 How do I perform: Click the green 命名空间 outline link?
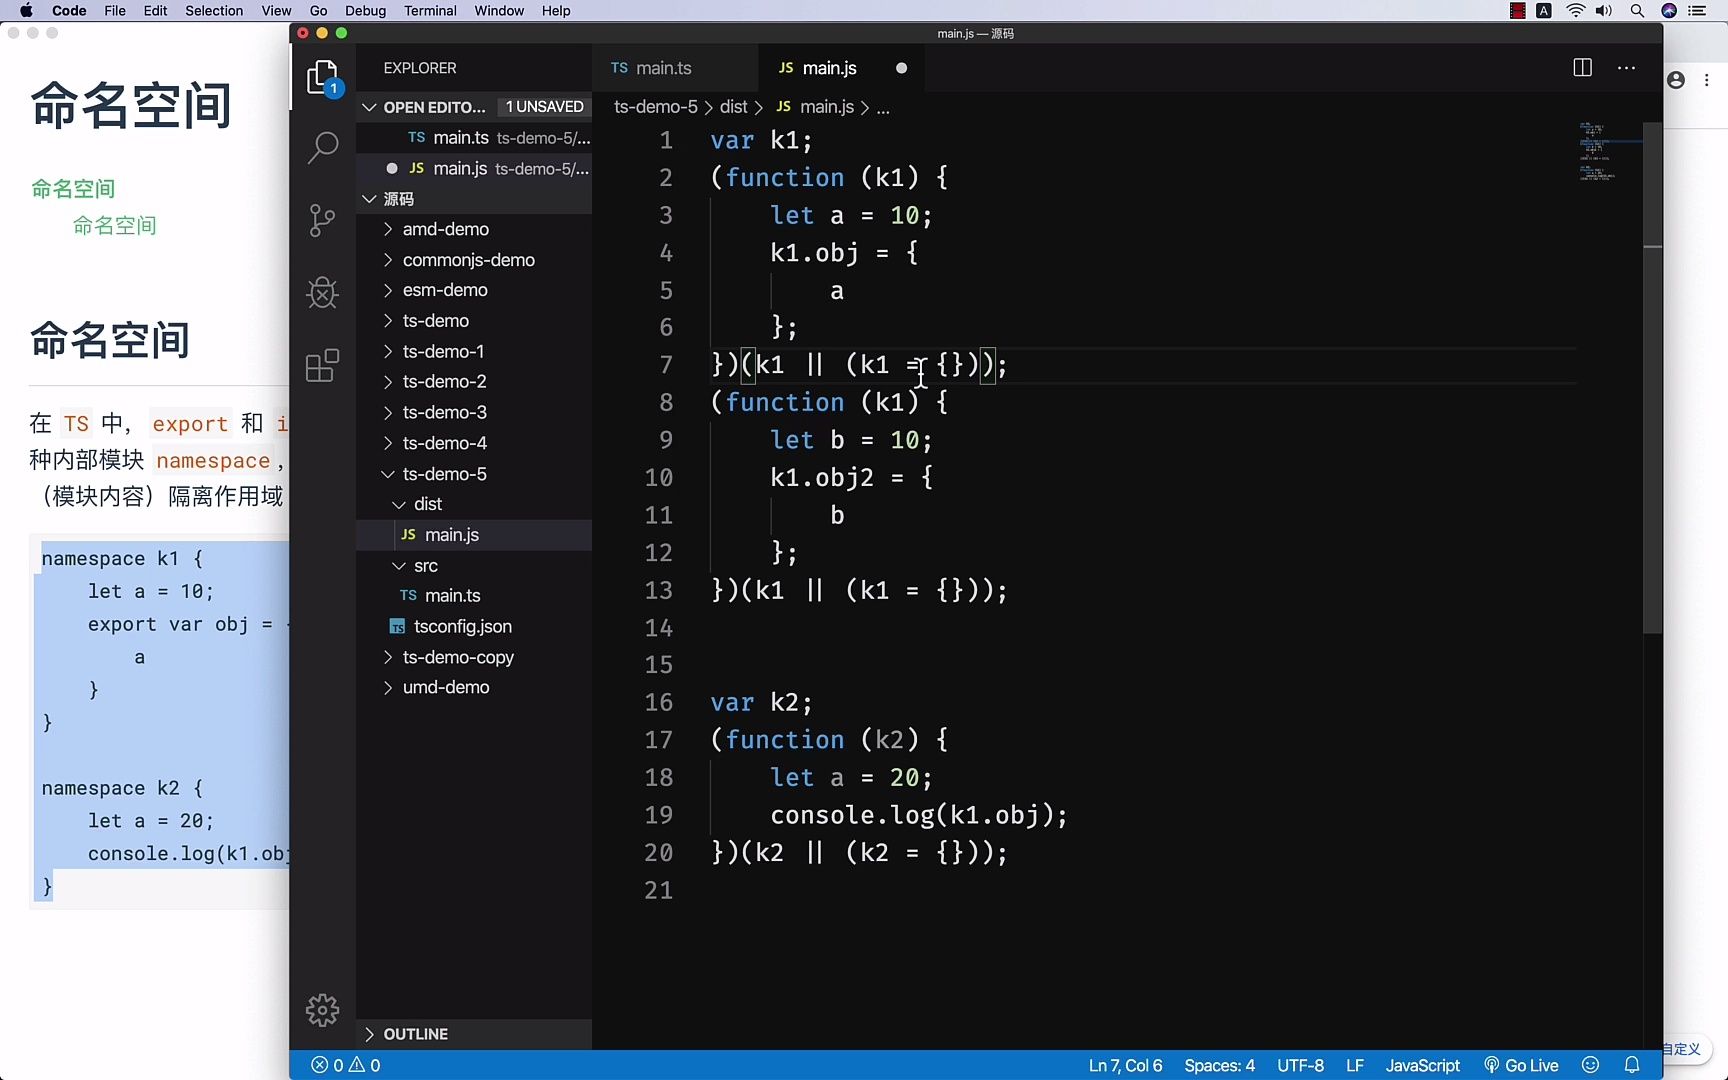tap(73, 188)
